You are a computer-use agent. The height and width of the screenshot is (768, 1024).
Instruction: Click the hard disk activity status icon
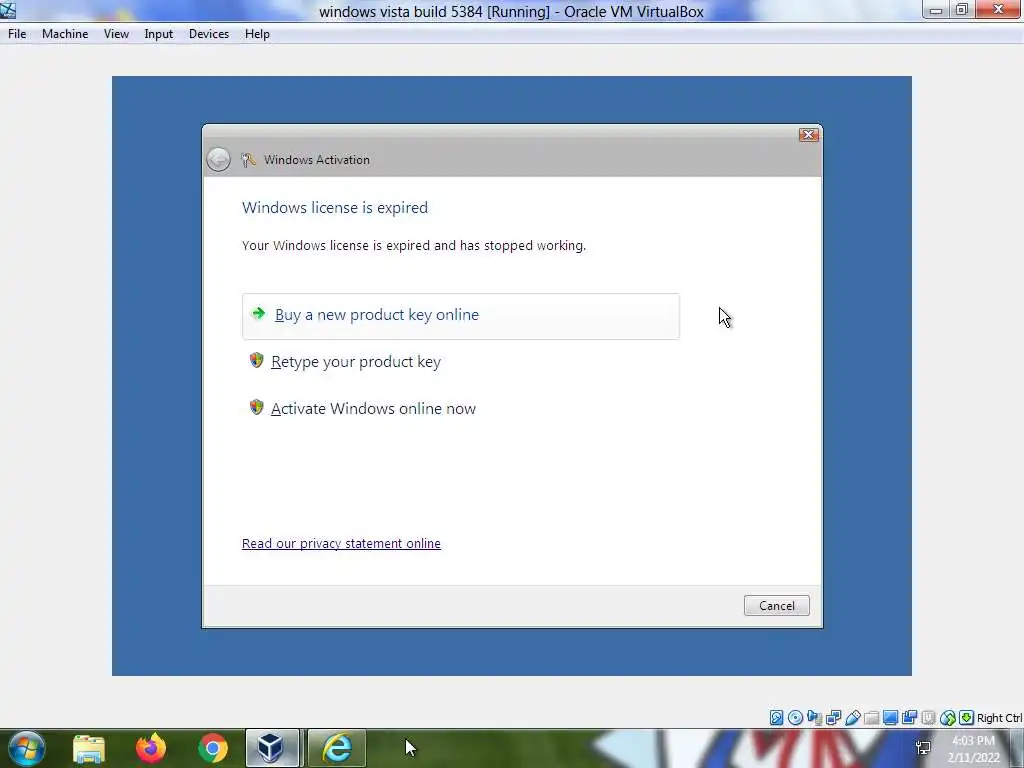pos(776,718)
